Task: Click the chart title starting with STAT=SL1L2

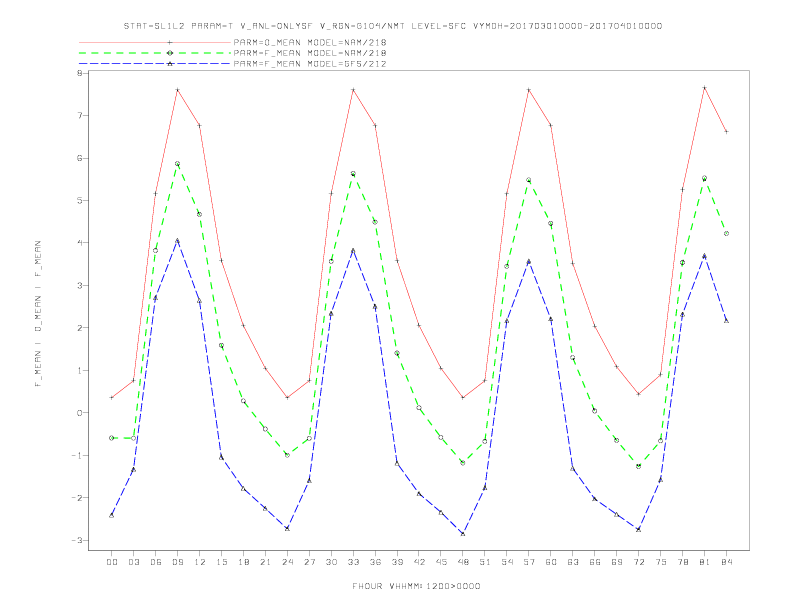Action: coord(393,26)
